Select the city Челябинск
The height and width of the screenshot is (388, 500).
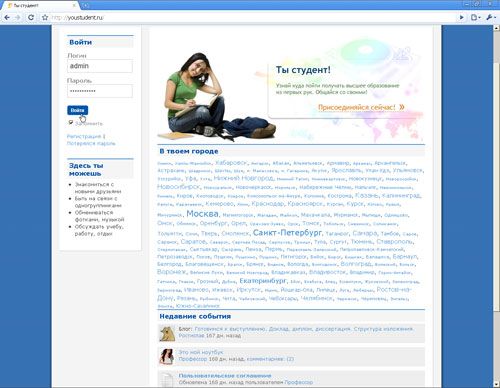click(317, 298)
